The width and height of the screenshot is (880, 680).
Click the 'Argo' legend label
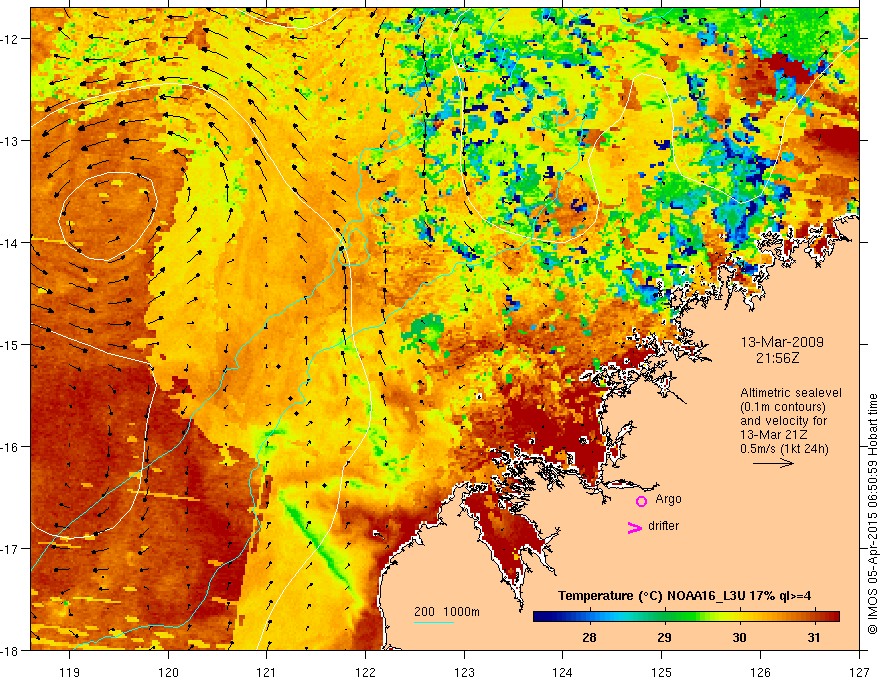click(668, 499)
